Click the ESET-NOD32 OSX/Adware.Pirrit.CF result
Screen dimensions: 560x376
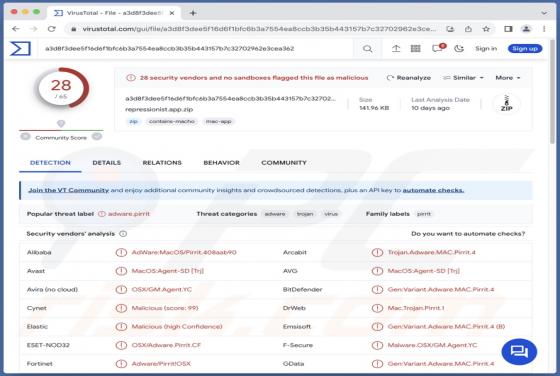166,345
